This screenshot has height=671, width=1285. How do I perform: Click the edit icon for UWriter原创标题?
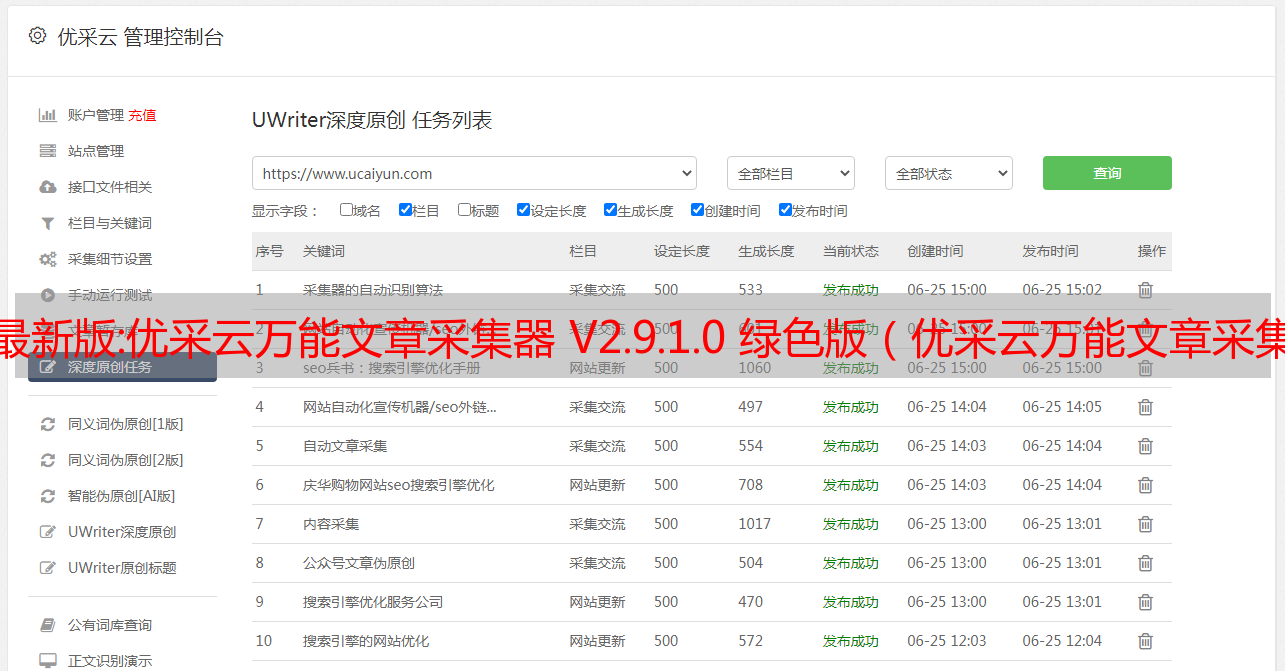(47, 568)
